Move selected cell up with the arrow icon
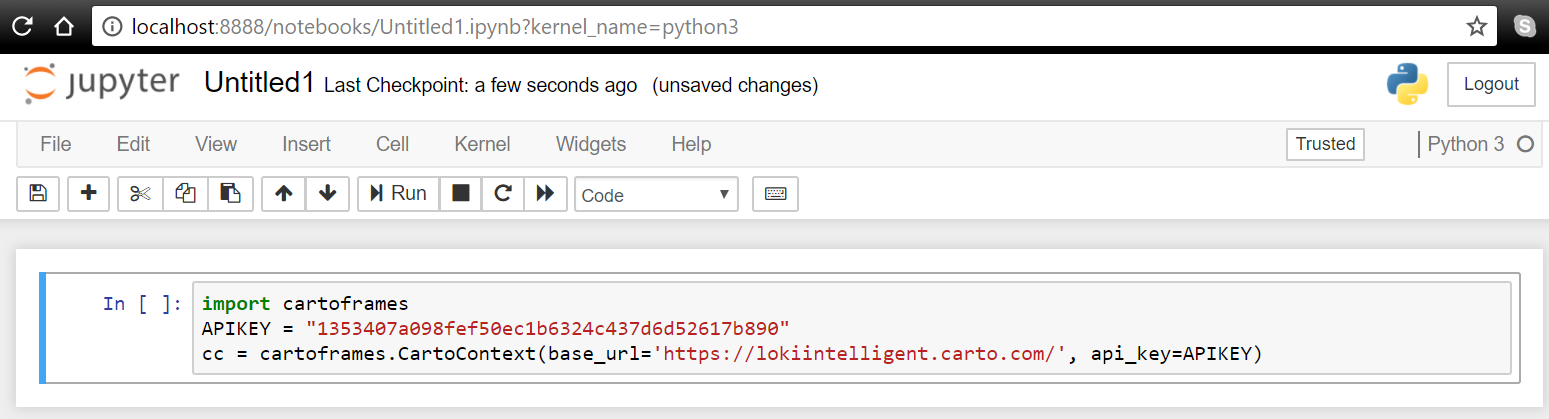 click(x=283, y=194)
